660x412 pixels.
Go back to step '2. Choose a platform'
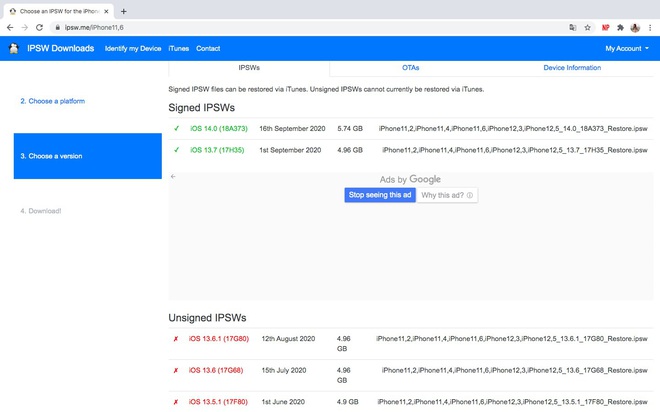[53, 101]
